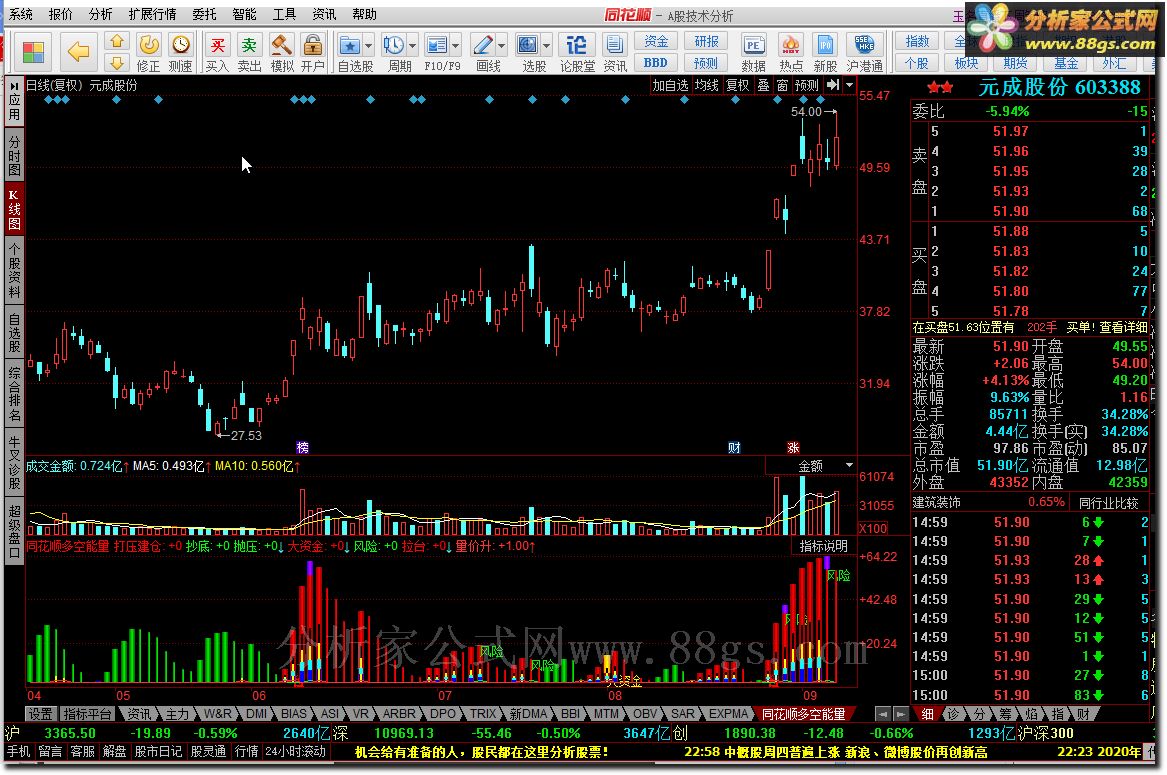Click the 买入 buy icon
The width and height of the screenshot is (1167, 775).
(x=217, y=52)
